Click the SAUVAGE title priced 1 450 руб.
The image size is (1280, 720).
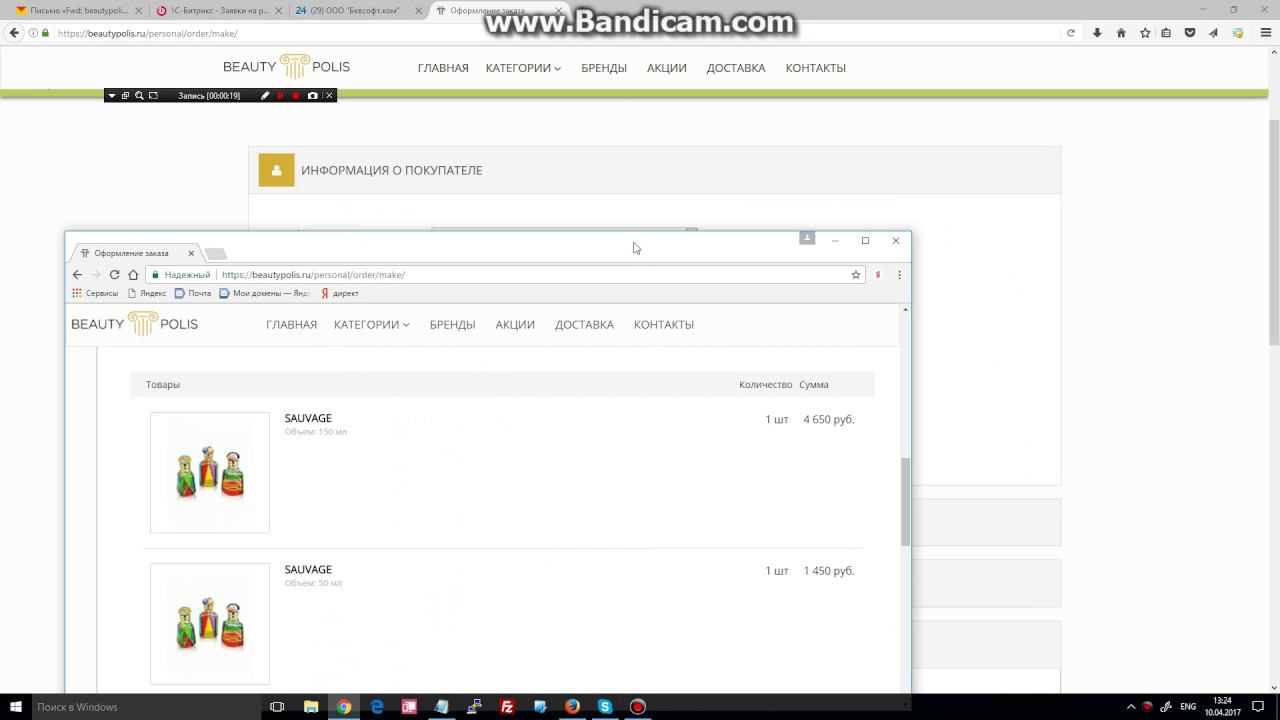pyautogui.click(x=308, y=570)
